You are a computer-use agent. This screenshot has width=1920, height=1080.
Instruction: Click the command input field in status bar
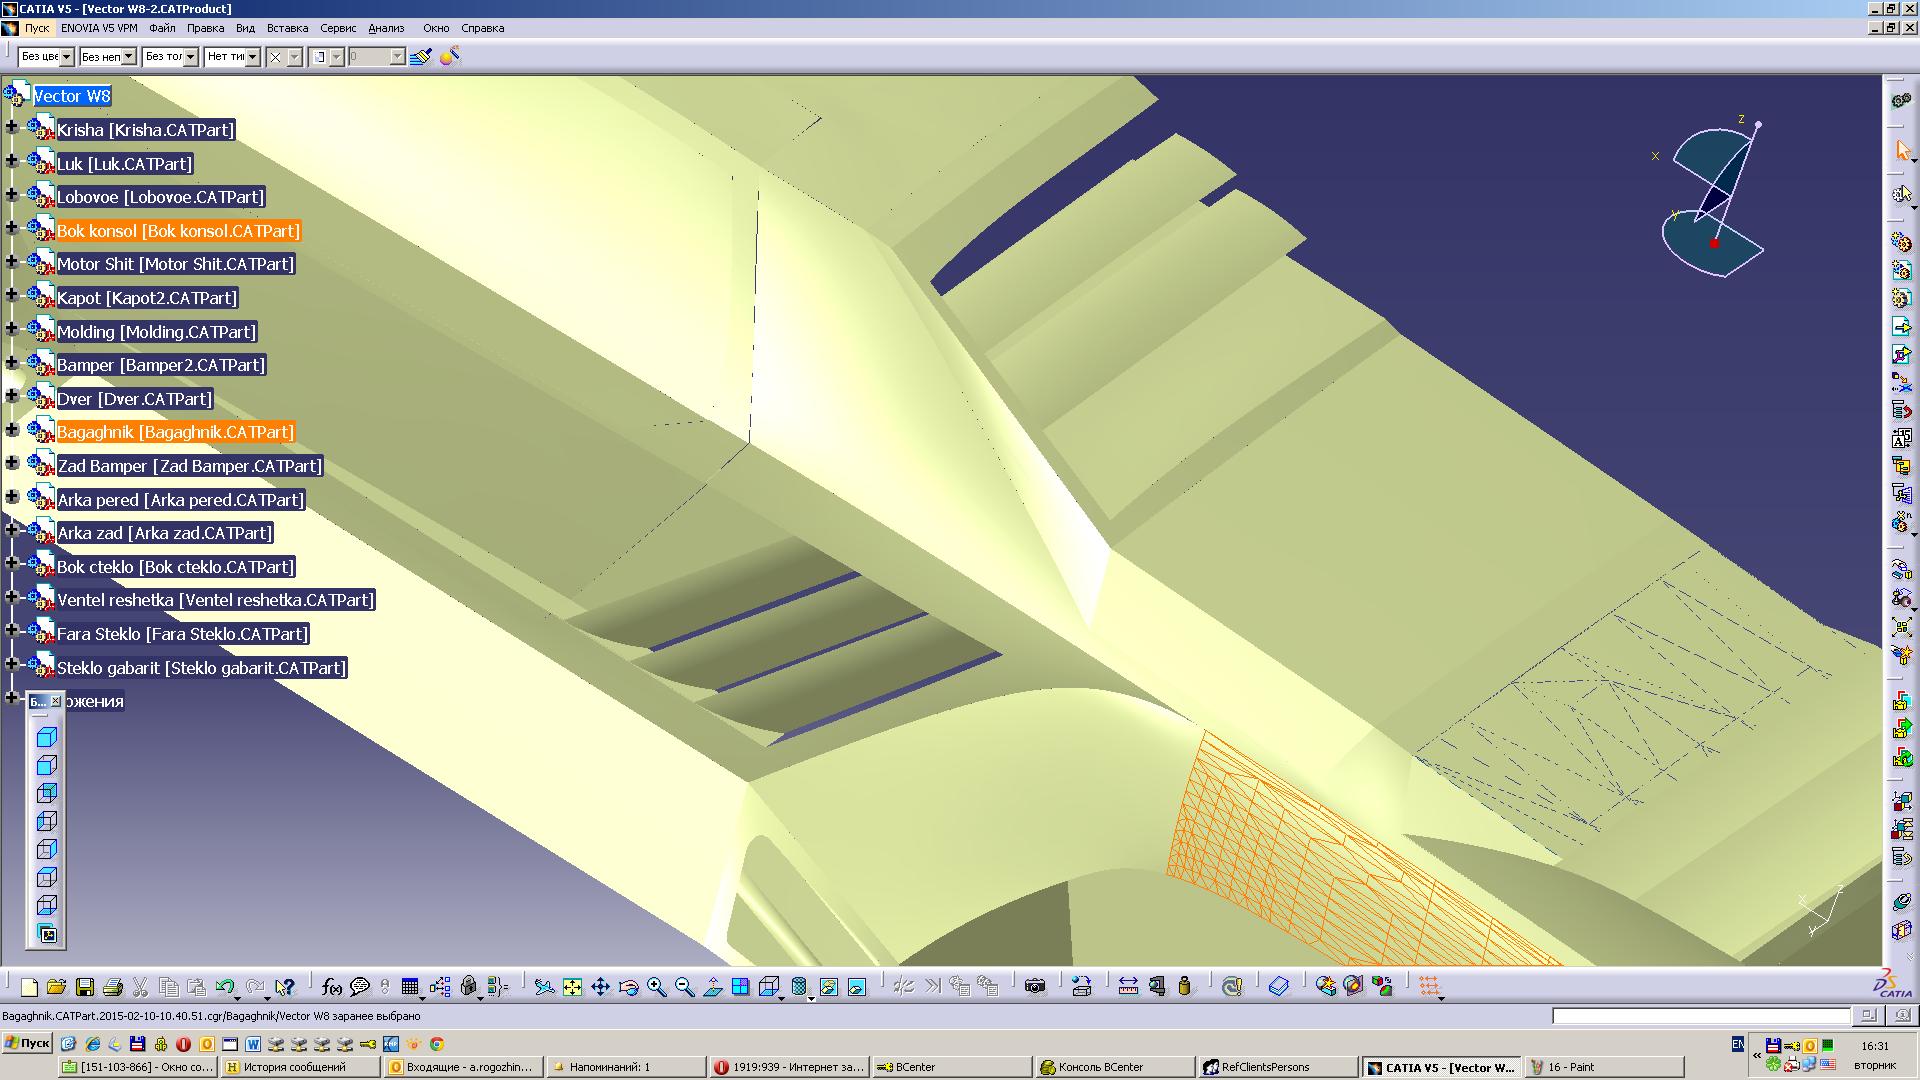pyautogui.click(x=1700, y=1016)
